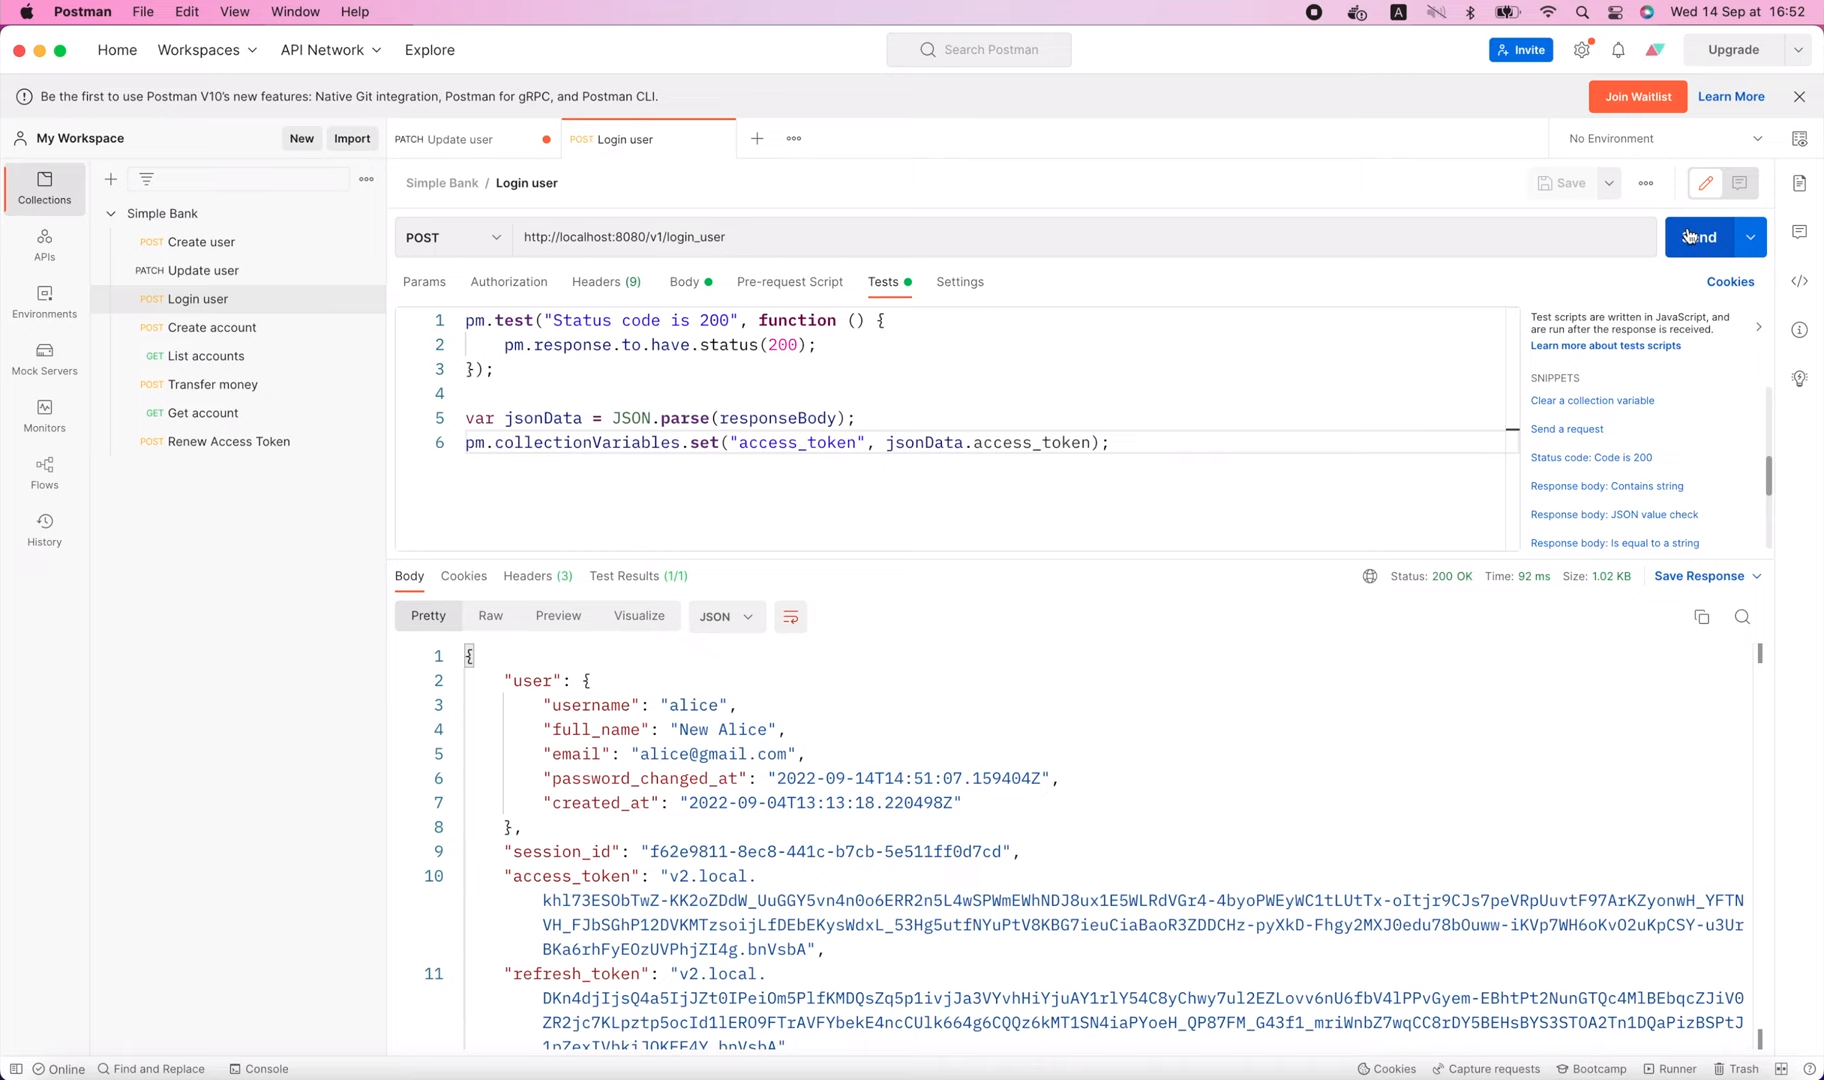The width and height of the screenshot is (1824, 1080).
Task: Open the notifications bell
Action: tap(1618, 50)
